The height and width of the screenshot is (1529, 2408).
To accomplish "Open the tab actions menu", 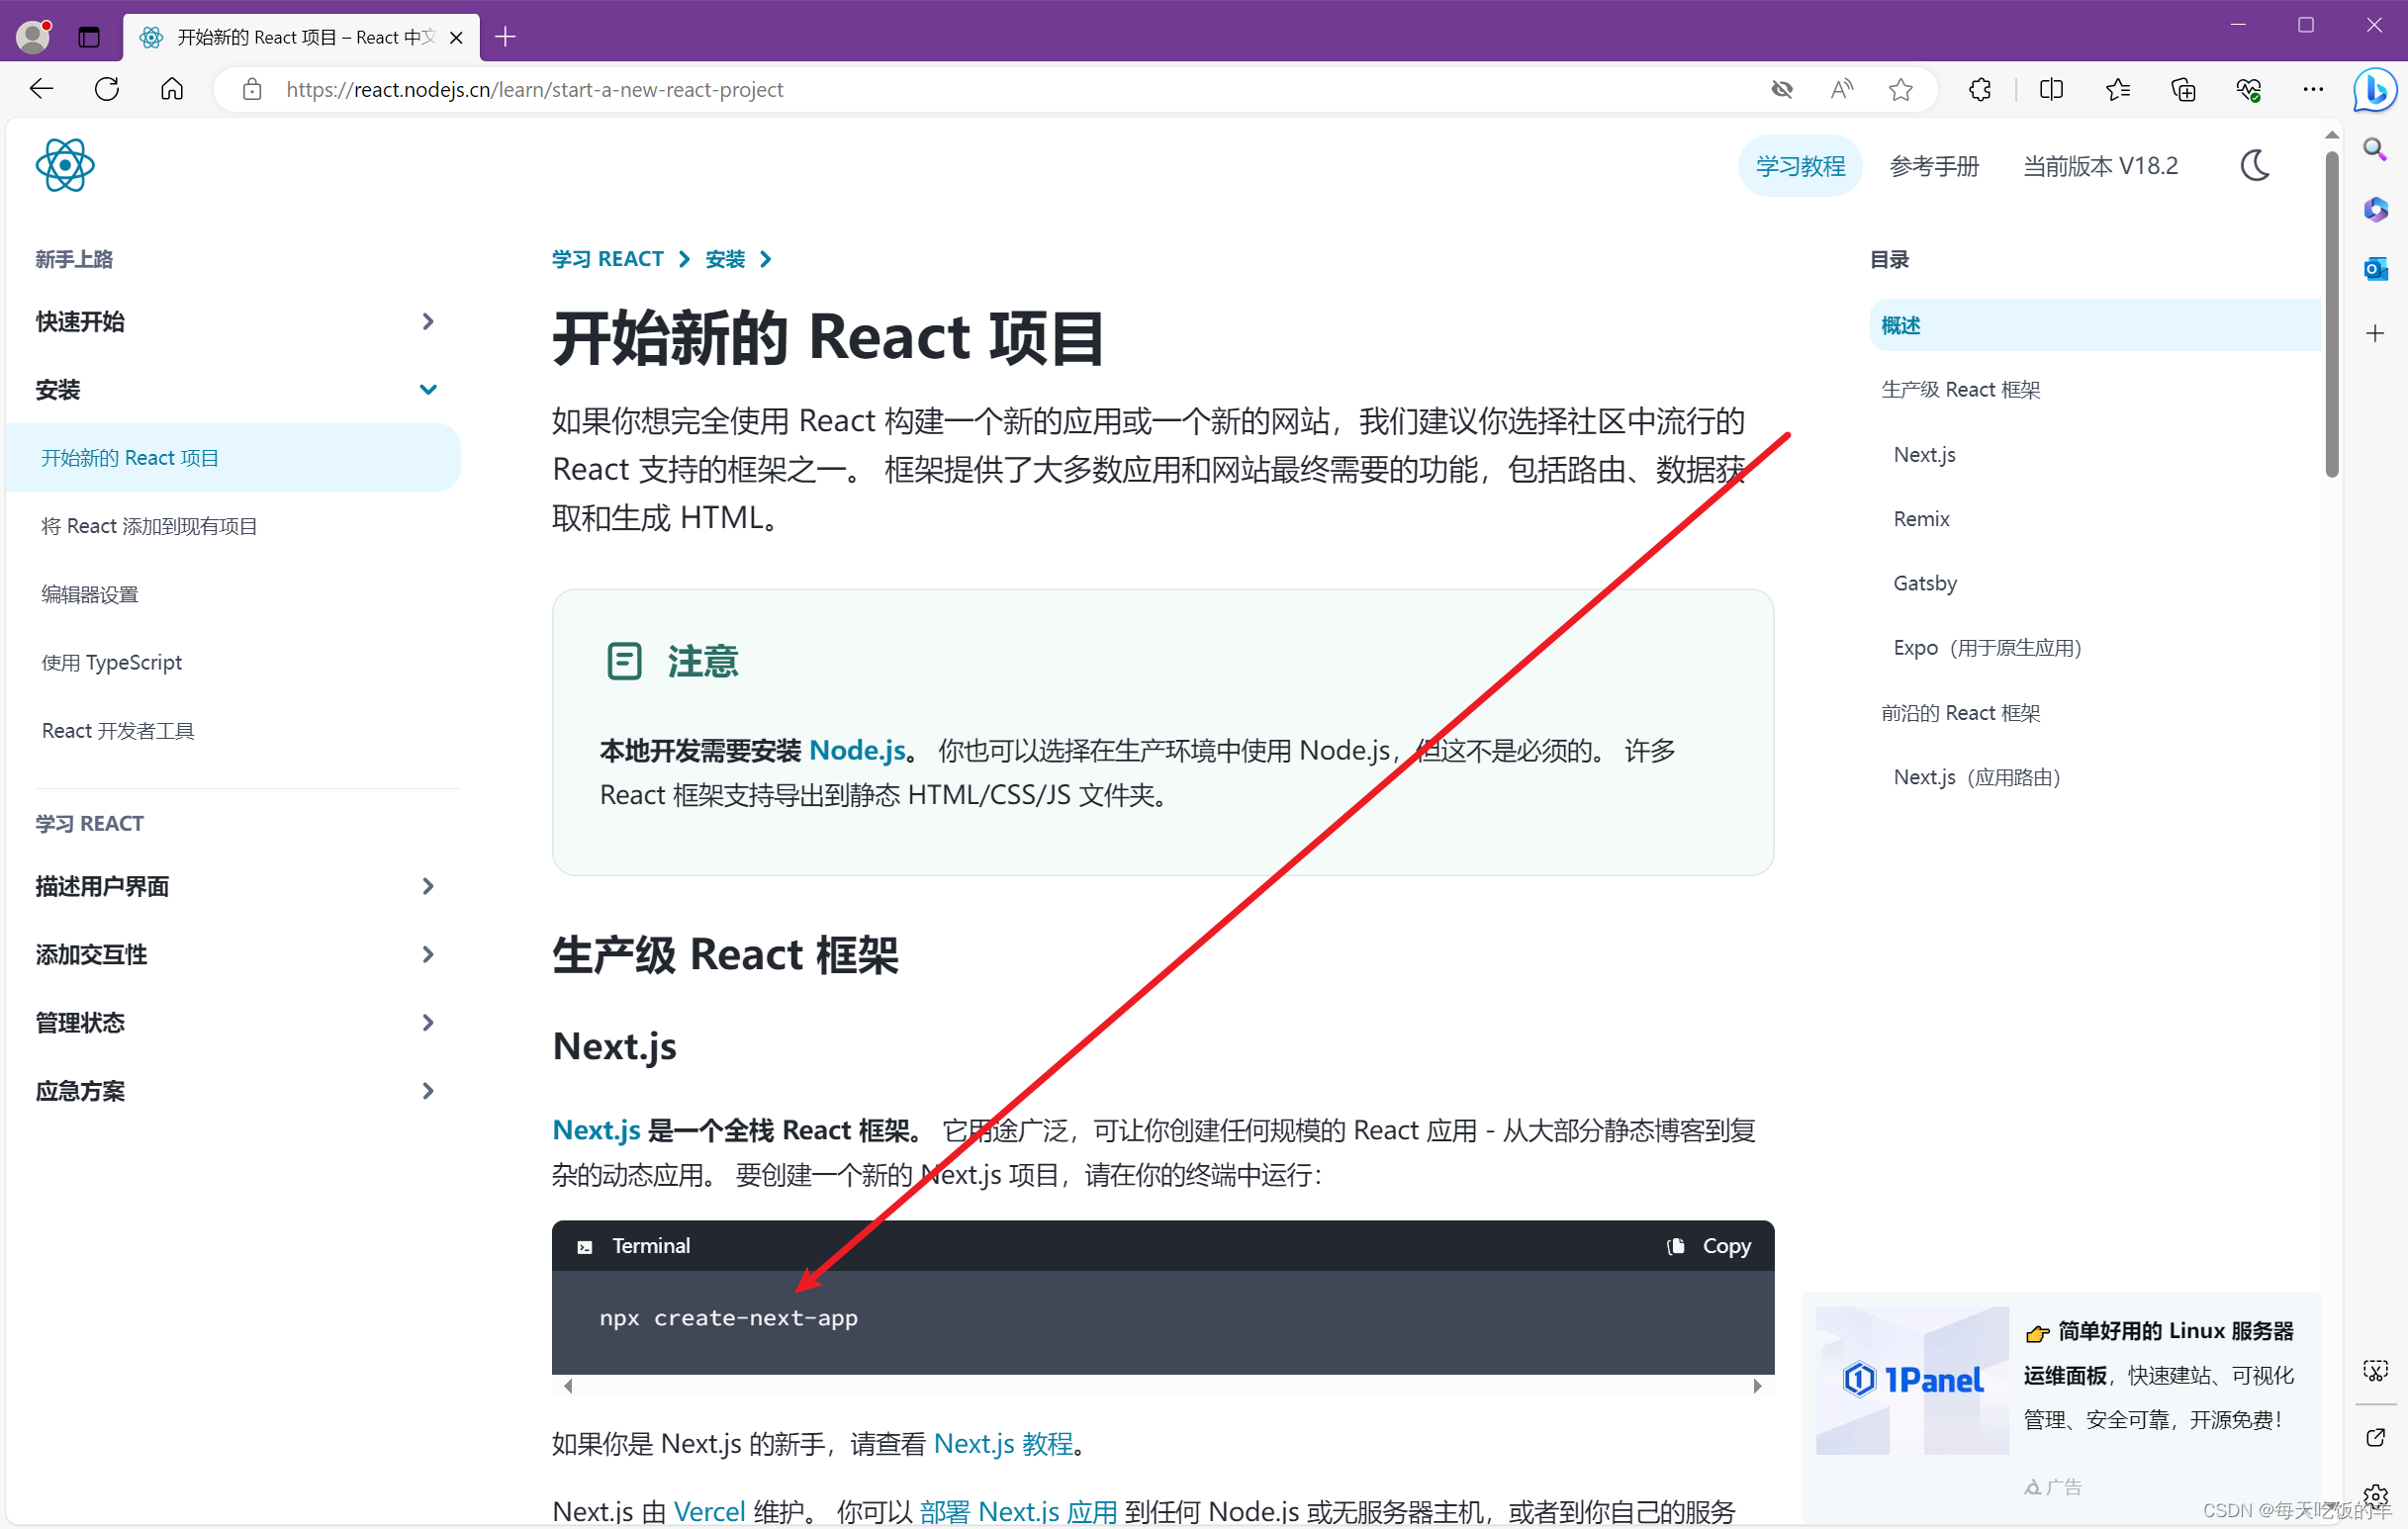I will click(89, 37).
